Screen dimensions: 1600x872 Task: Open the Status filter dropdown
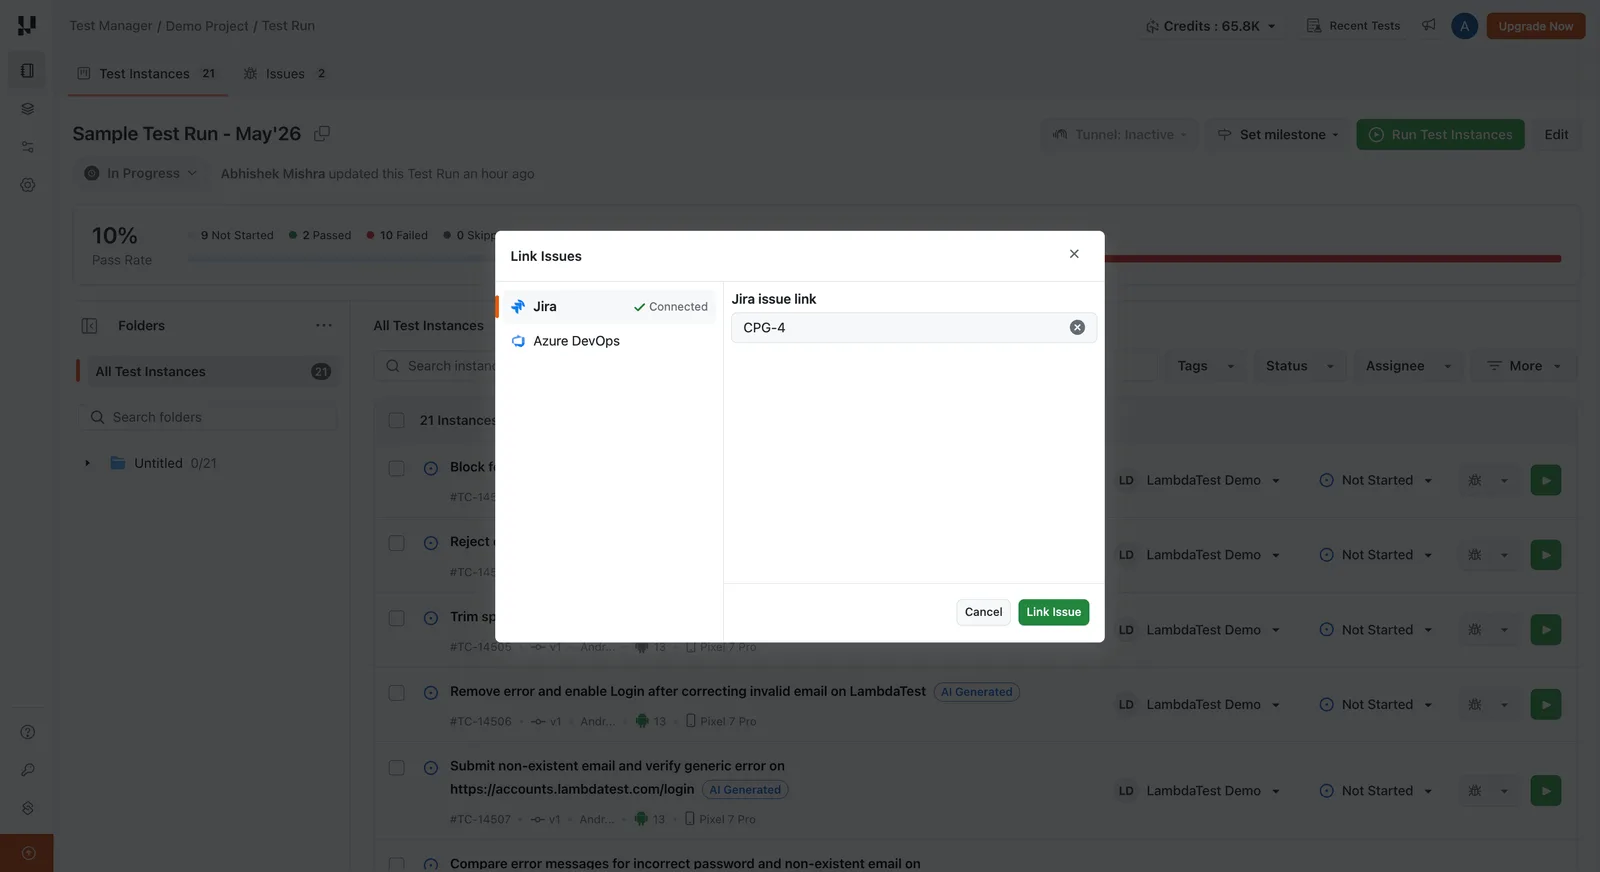(1299, 366)
